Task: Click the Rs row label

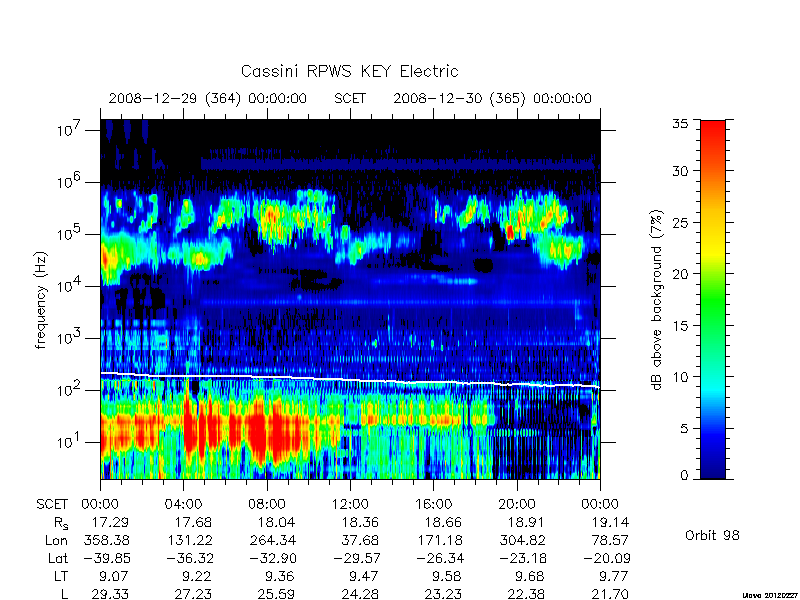Action: pos(61,522)
